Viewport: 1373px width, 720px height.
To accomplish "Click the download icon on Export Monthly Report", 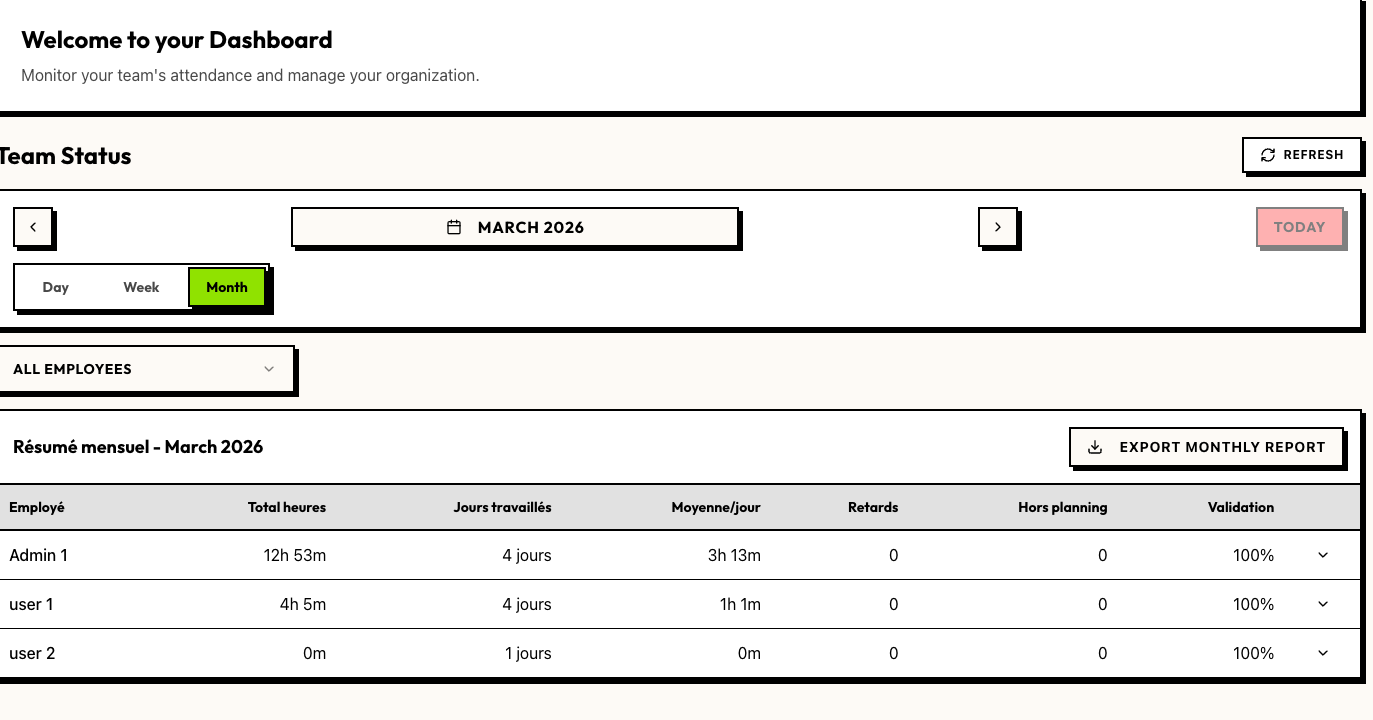I will 1096,447.
